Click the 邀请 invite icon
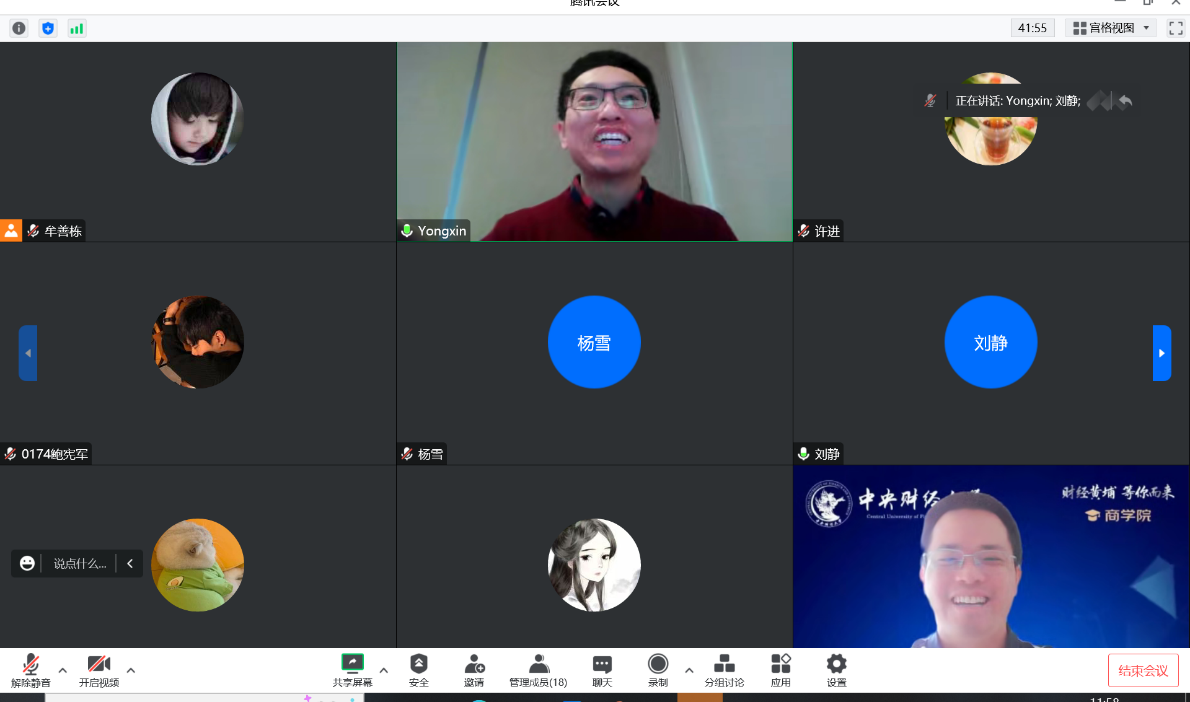 [474, 669]
